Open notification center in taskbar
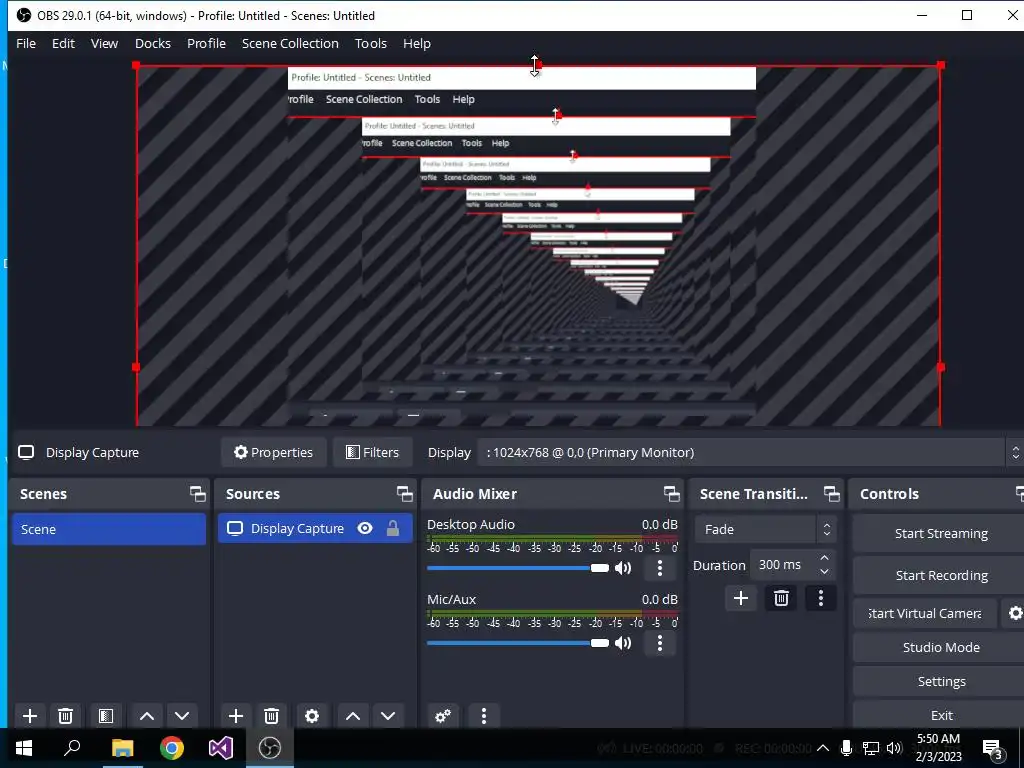Viewport: 1024px width, 768px height. click(993, 748)
